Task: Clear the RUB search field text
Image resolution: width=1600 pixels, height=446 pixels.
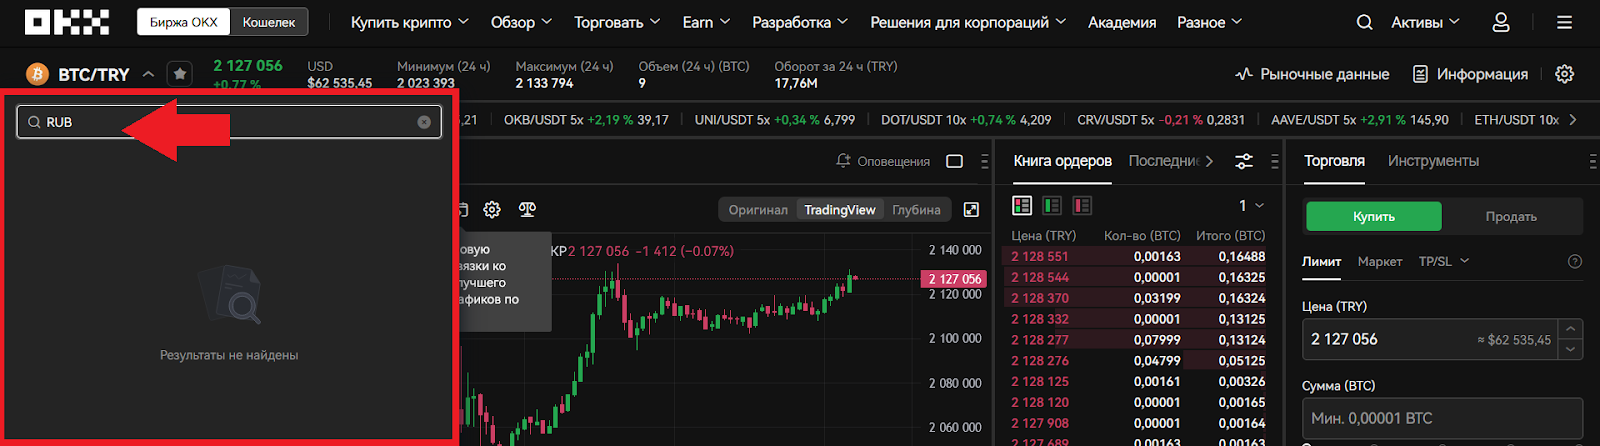Action: [424, 122]
